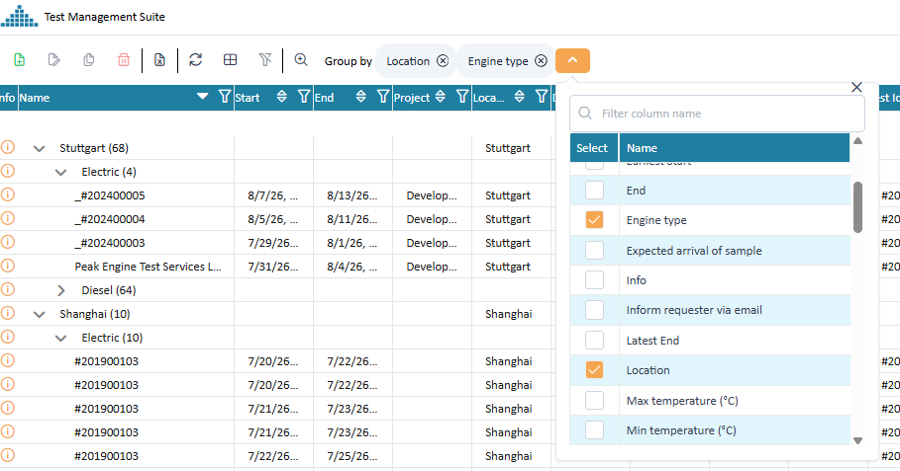Screen dimensions: 900x471
Task: Refresh the table data
Action: coord(196,60)
